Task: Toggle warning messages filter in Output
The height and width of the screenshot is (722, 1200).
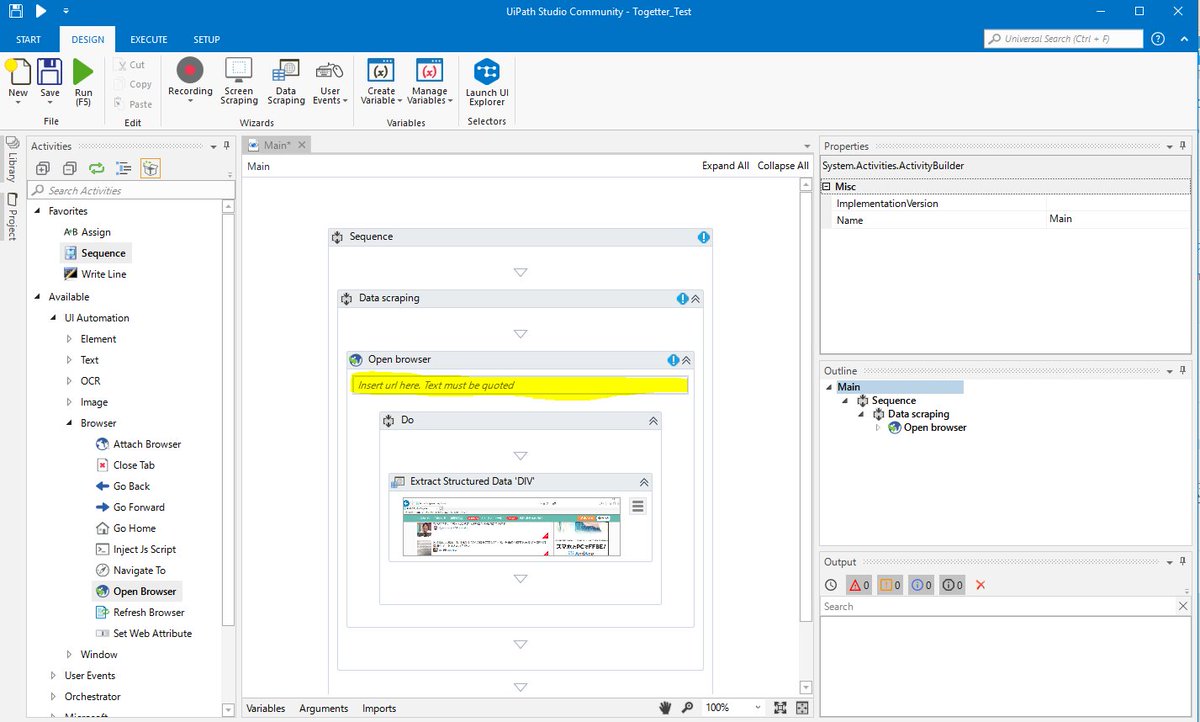Action: tap(890, 585)
